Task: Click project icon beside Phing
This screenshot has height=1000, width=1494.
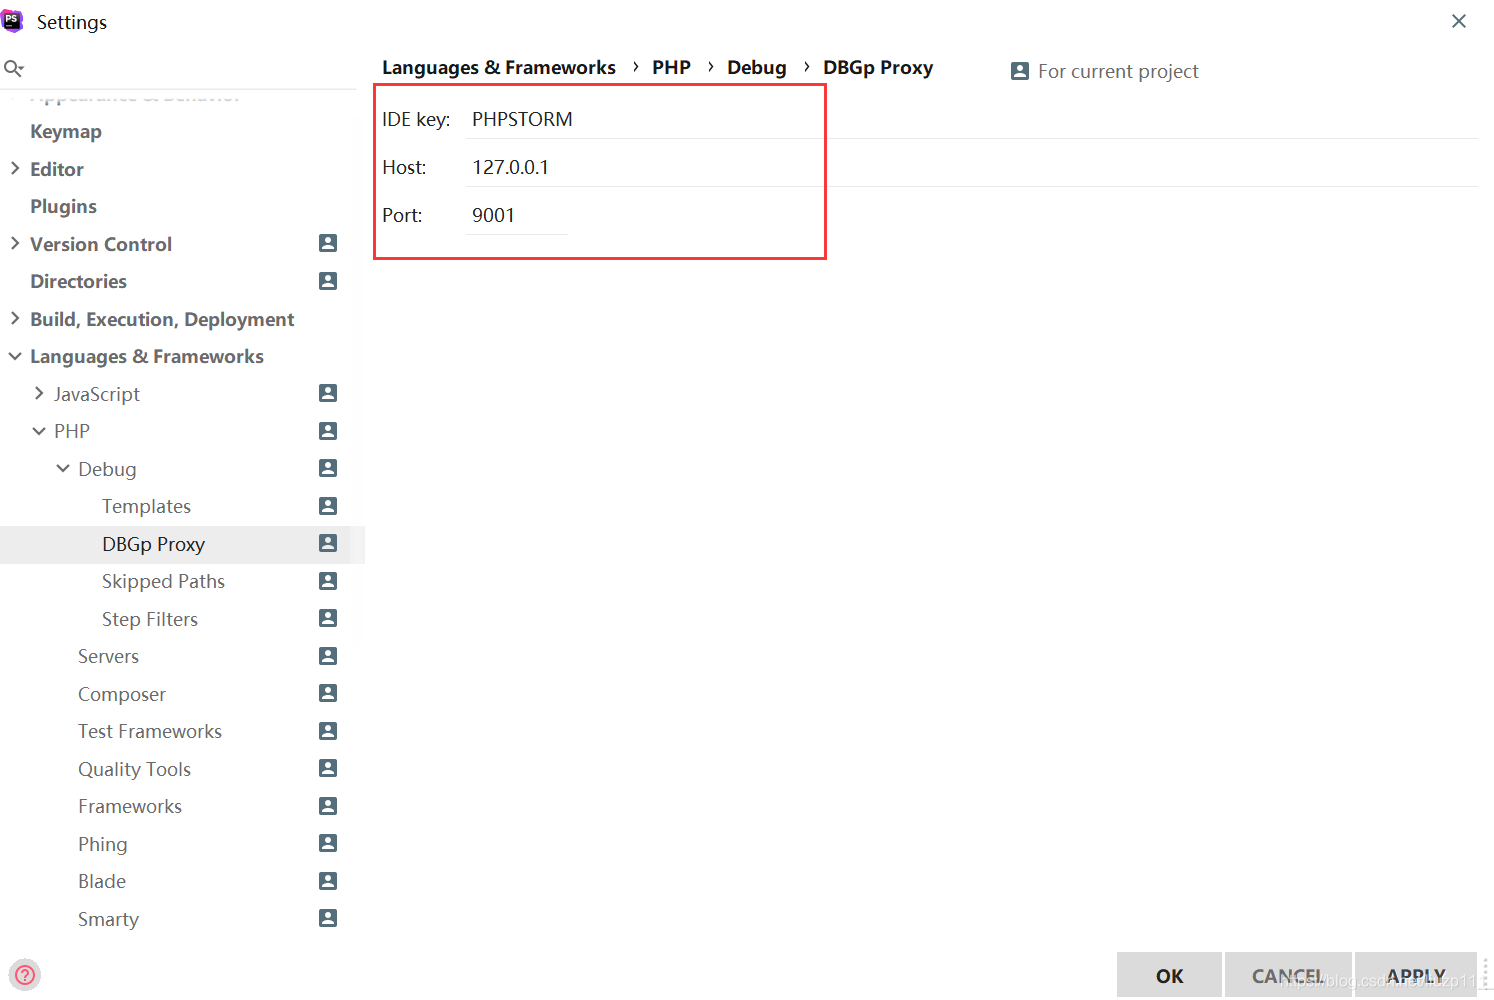Action: (328, 843)
